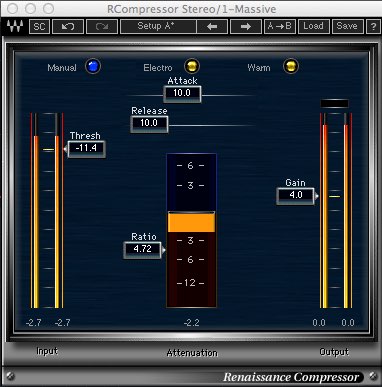The image size is (382, 387).
Task: Redo the last undone change
Action: click(x=102, y=26)
